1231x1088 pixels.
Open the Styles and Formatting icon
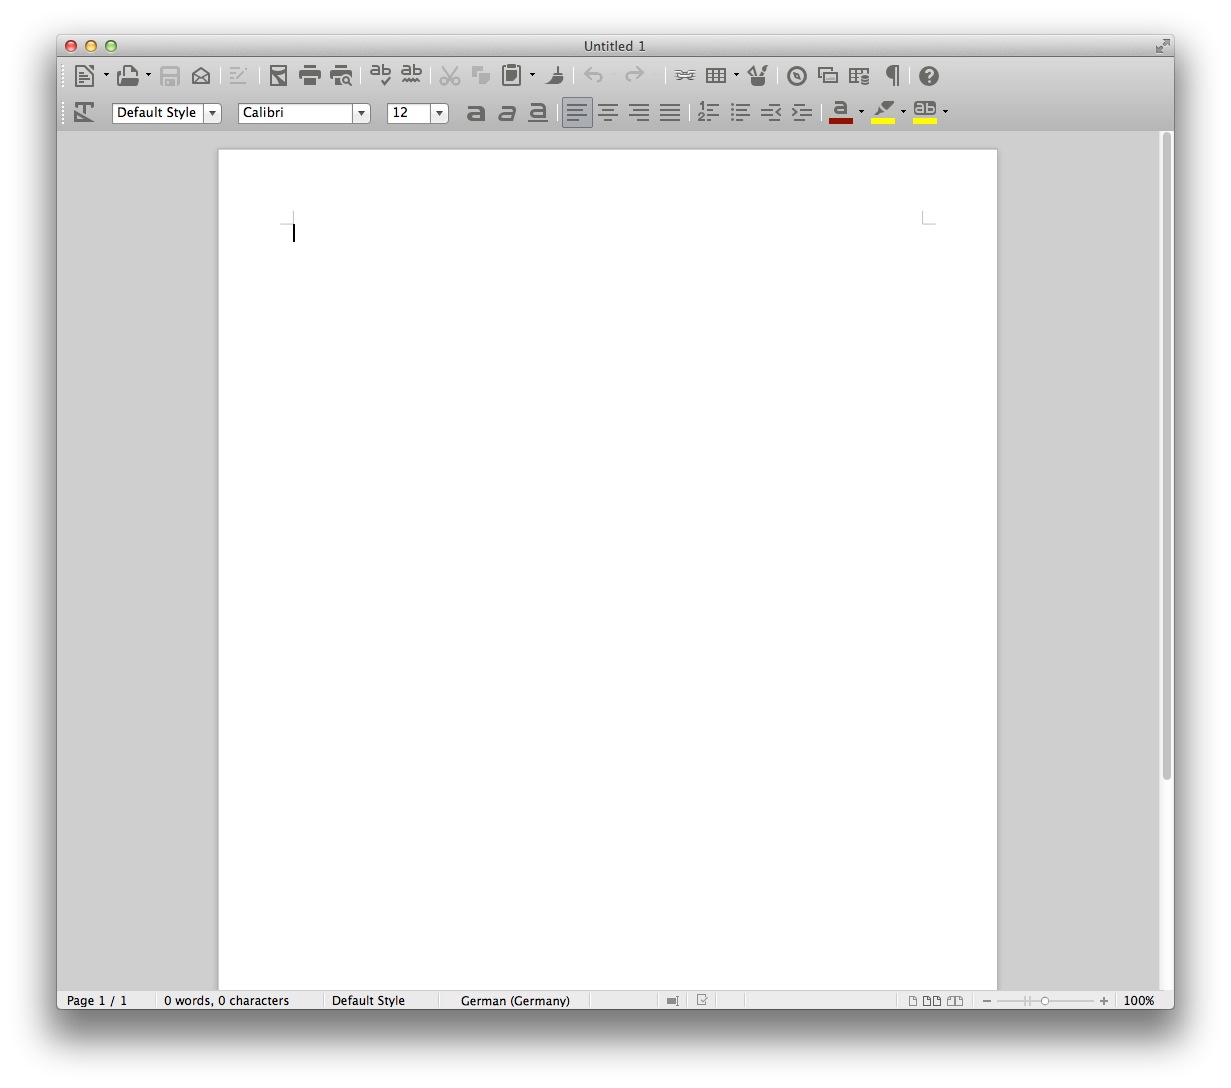[84, 113]
